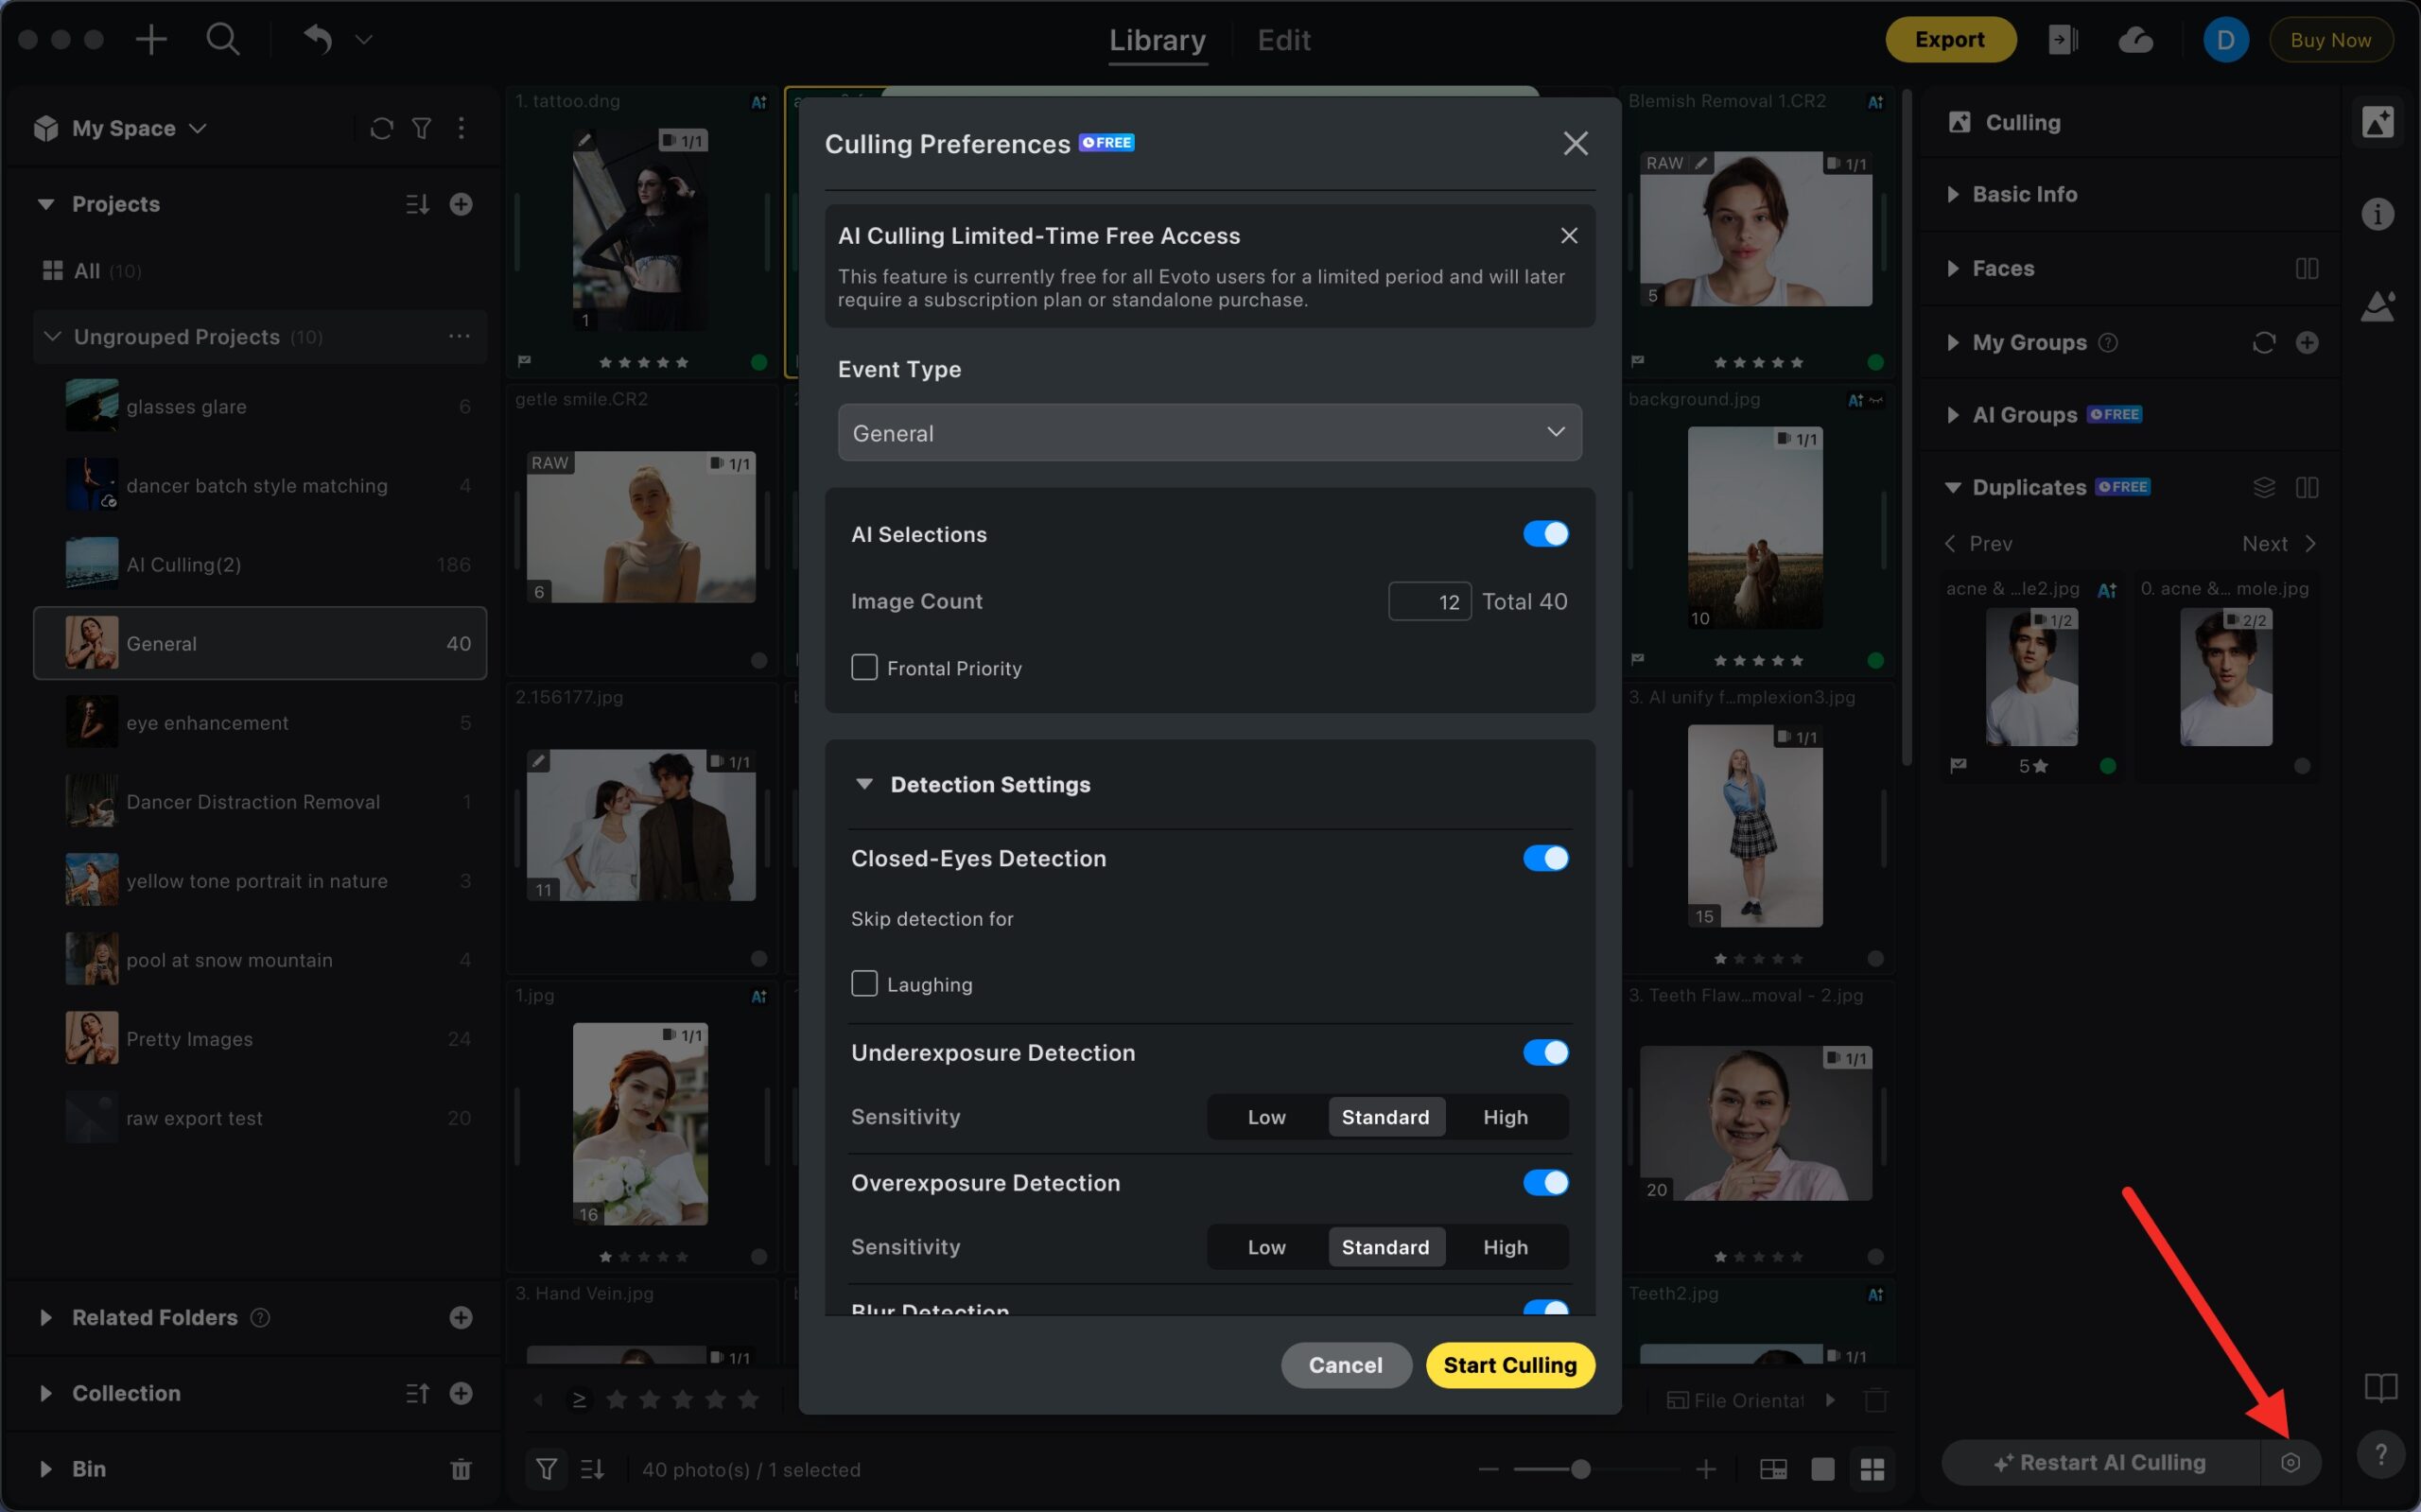The width and height of the screenshot is (2421, 1512).
Task: Empty the Bin with trash icon
Action: tap(460, 1469)
